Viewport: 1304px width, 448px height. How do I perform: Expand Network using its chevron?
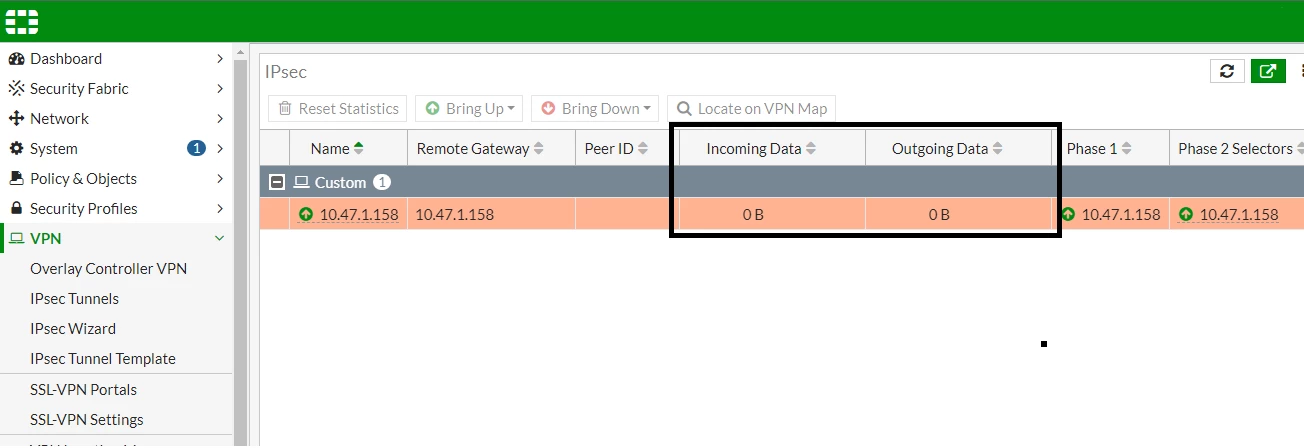(x=219, y=119)
